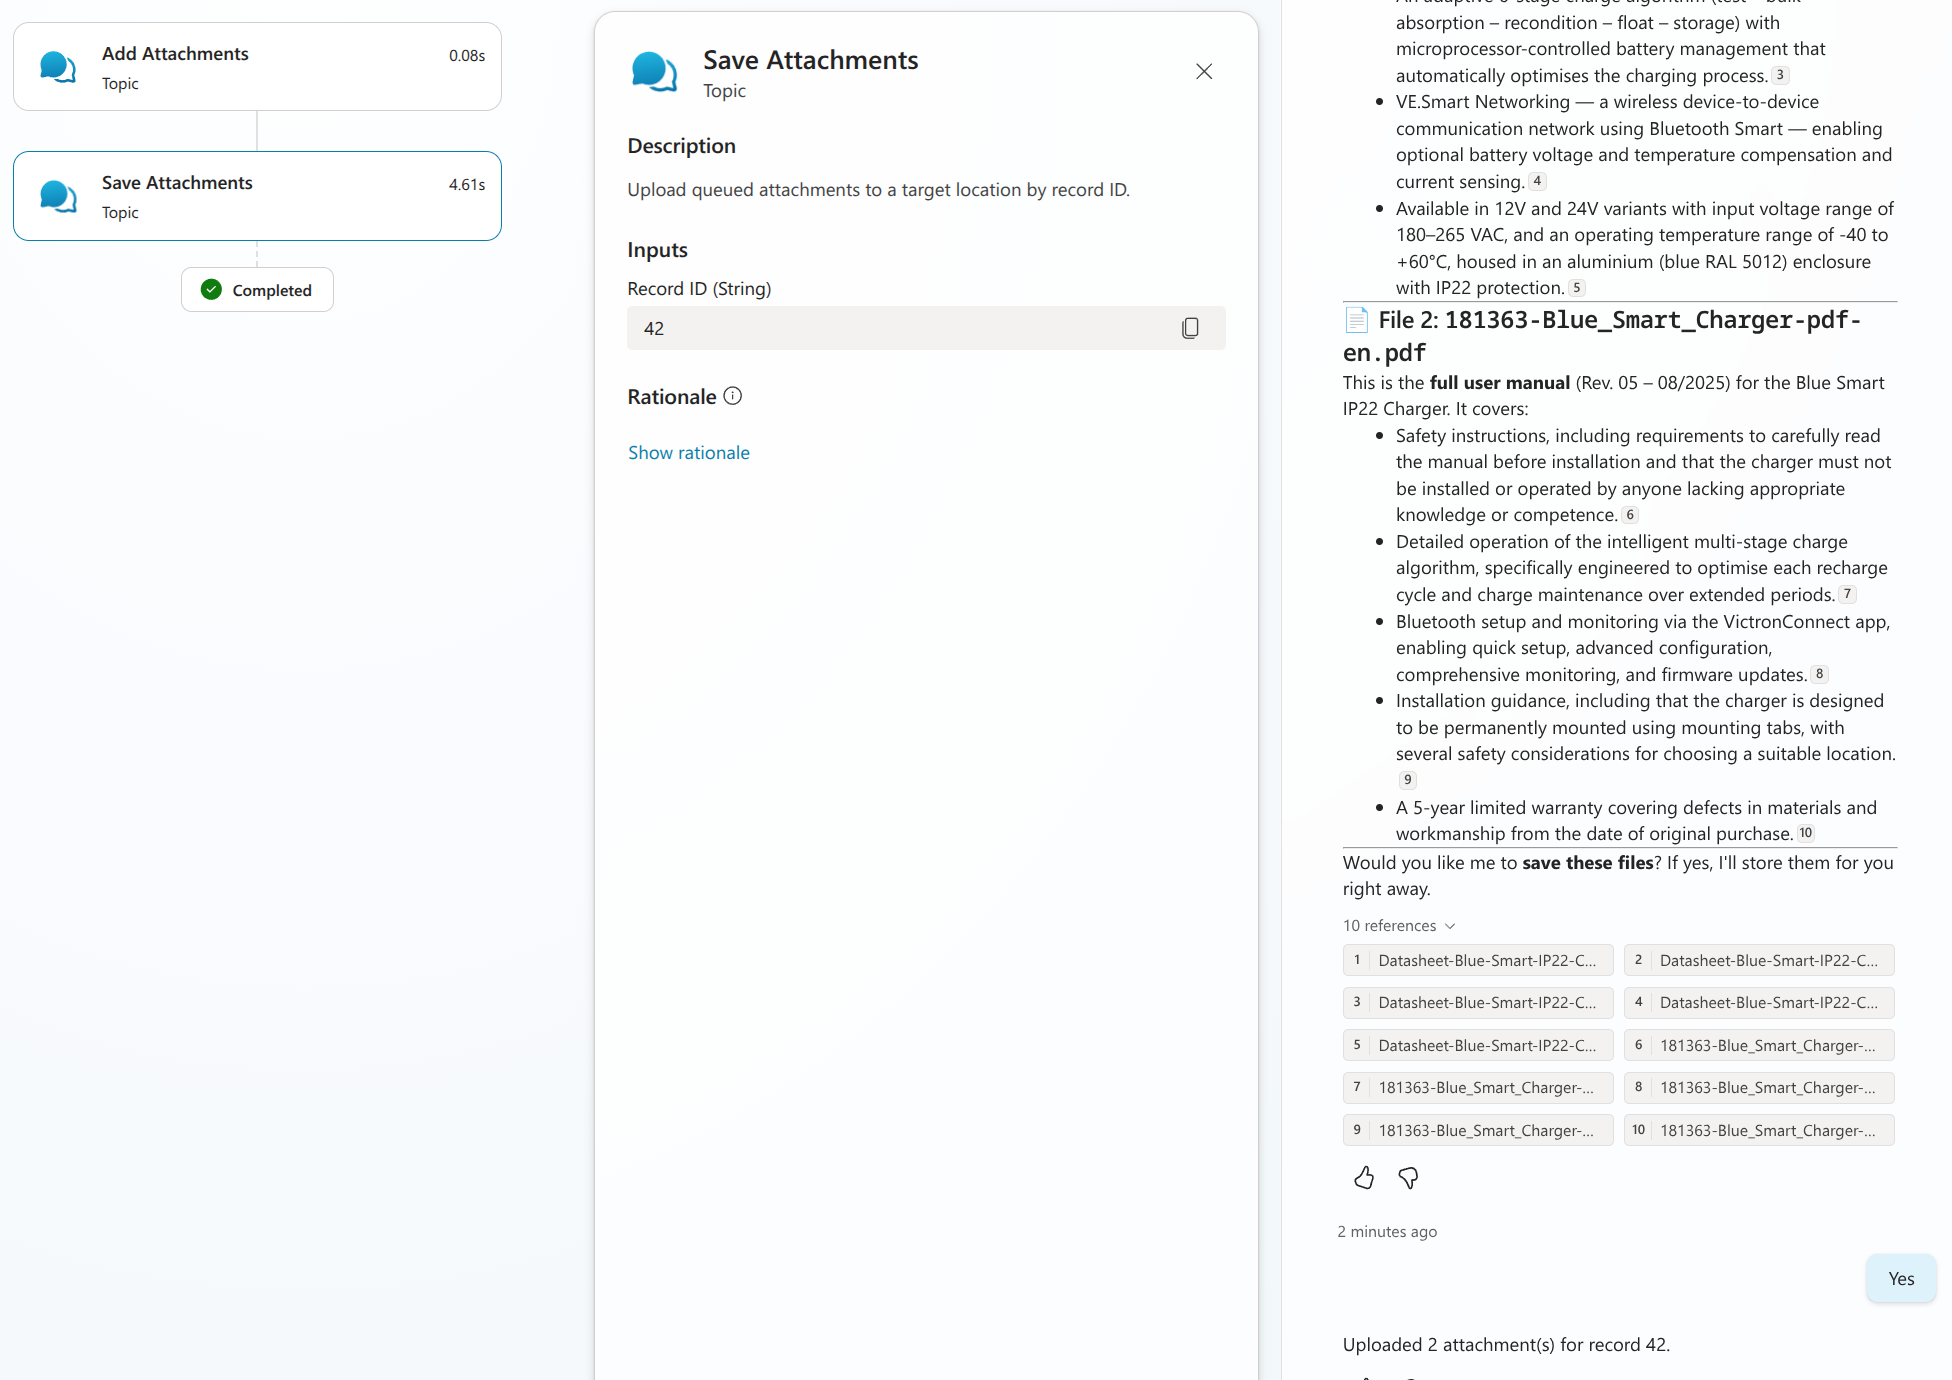Collapse the 10 references list
1952x1380 pixels.
coord(1399,926)
